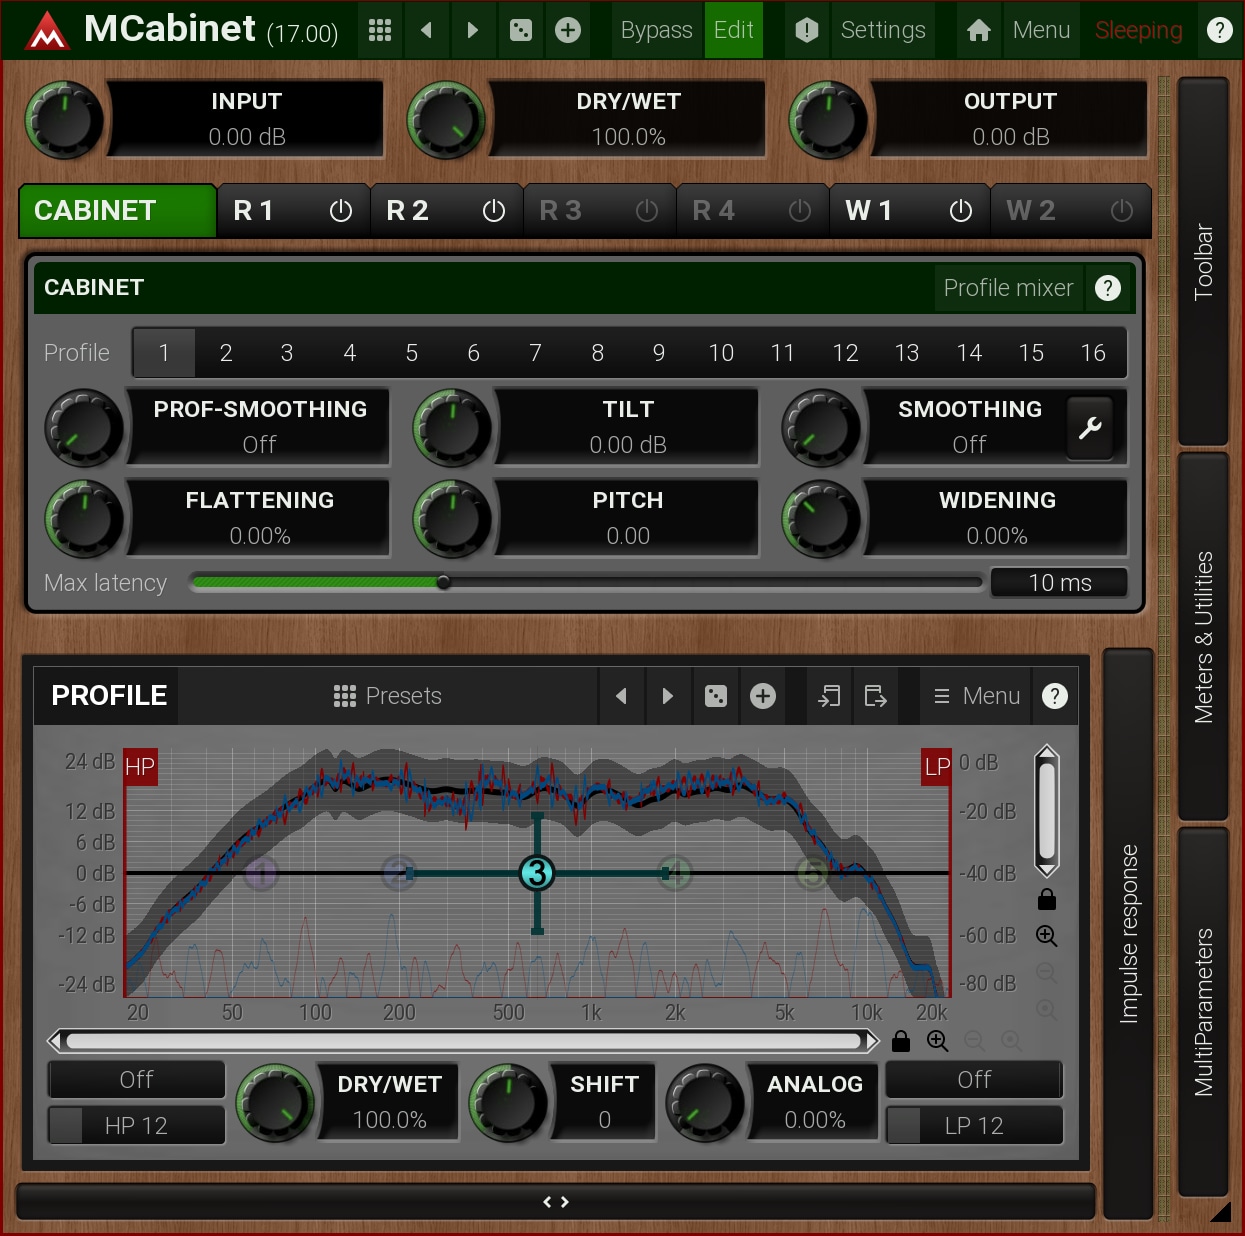Click the horizontal zoom-in magnifier below graph
This screenshot has height=1236, width=1245.
click(x=937, y=1041)
